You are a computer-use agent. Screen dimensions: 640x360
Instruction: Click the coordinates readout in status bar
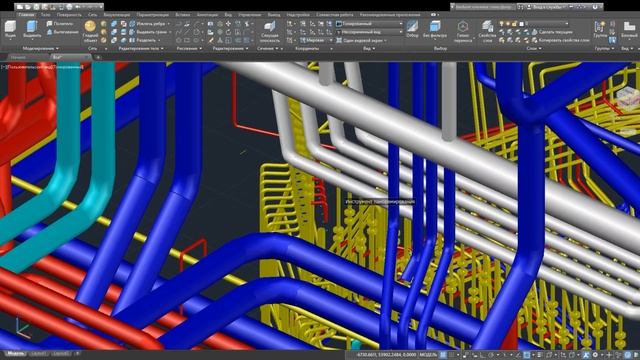click(x=386, y=355)
